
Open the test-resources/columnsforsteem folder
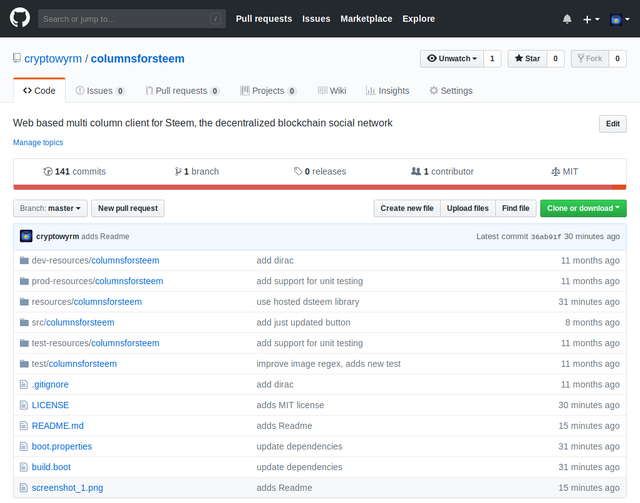[x=96, y=343]
